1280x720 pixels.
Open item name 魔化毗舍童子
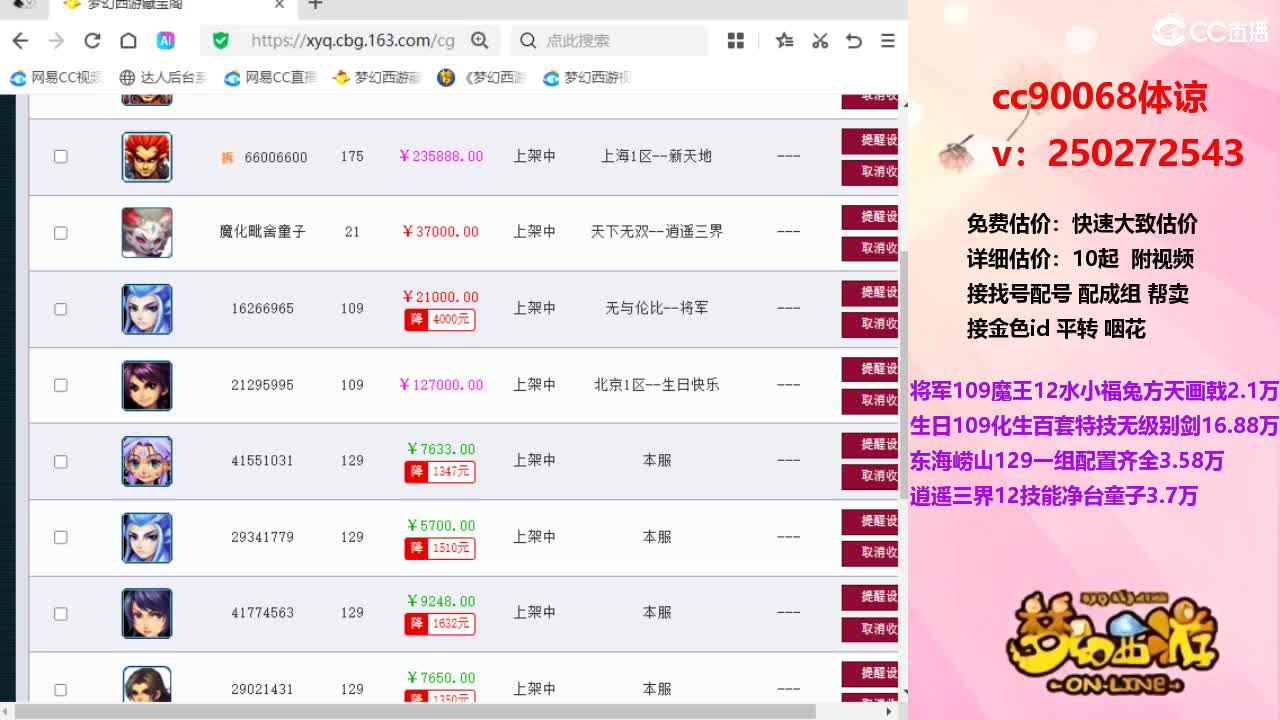point(263,232)
